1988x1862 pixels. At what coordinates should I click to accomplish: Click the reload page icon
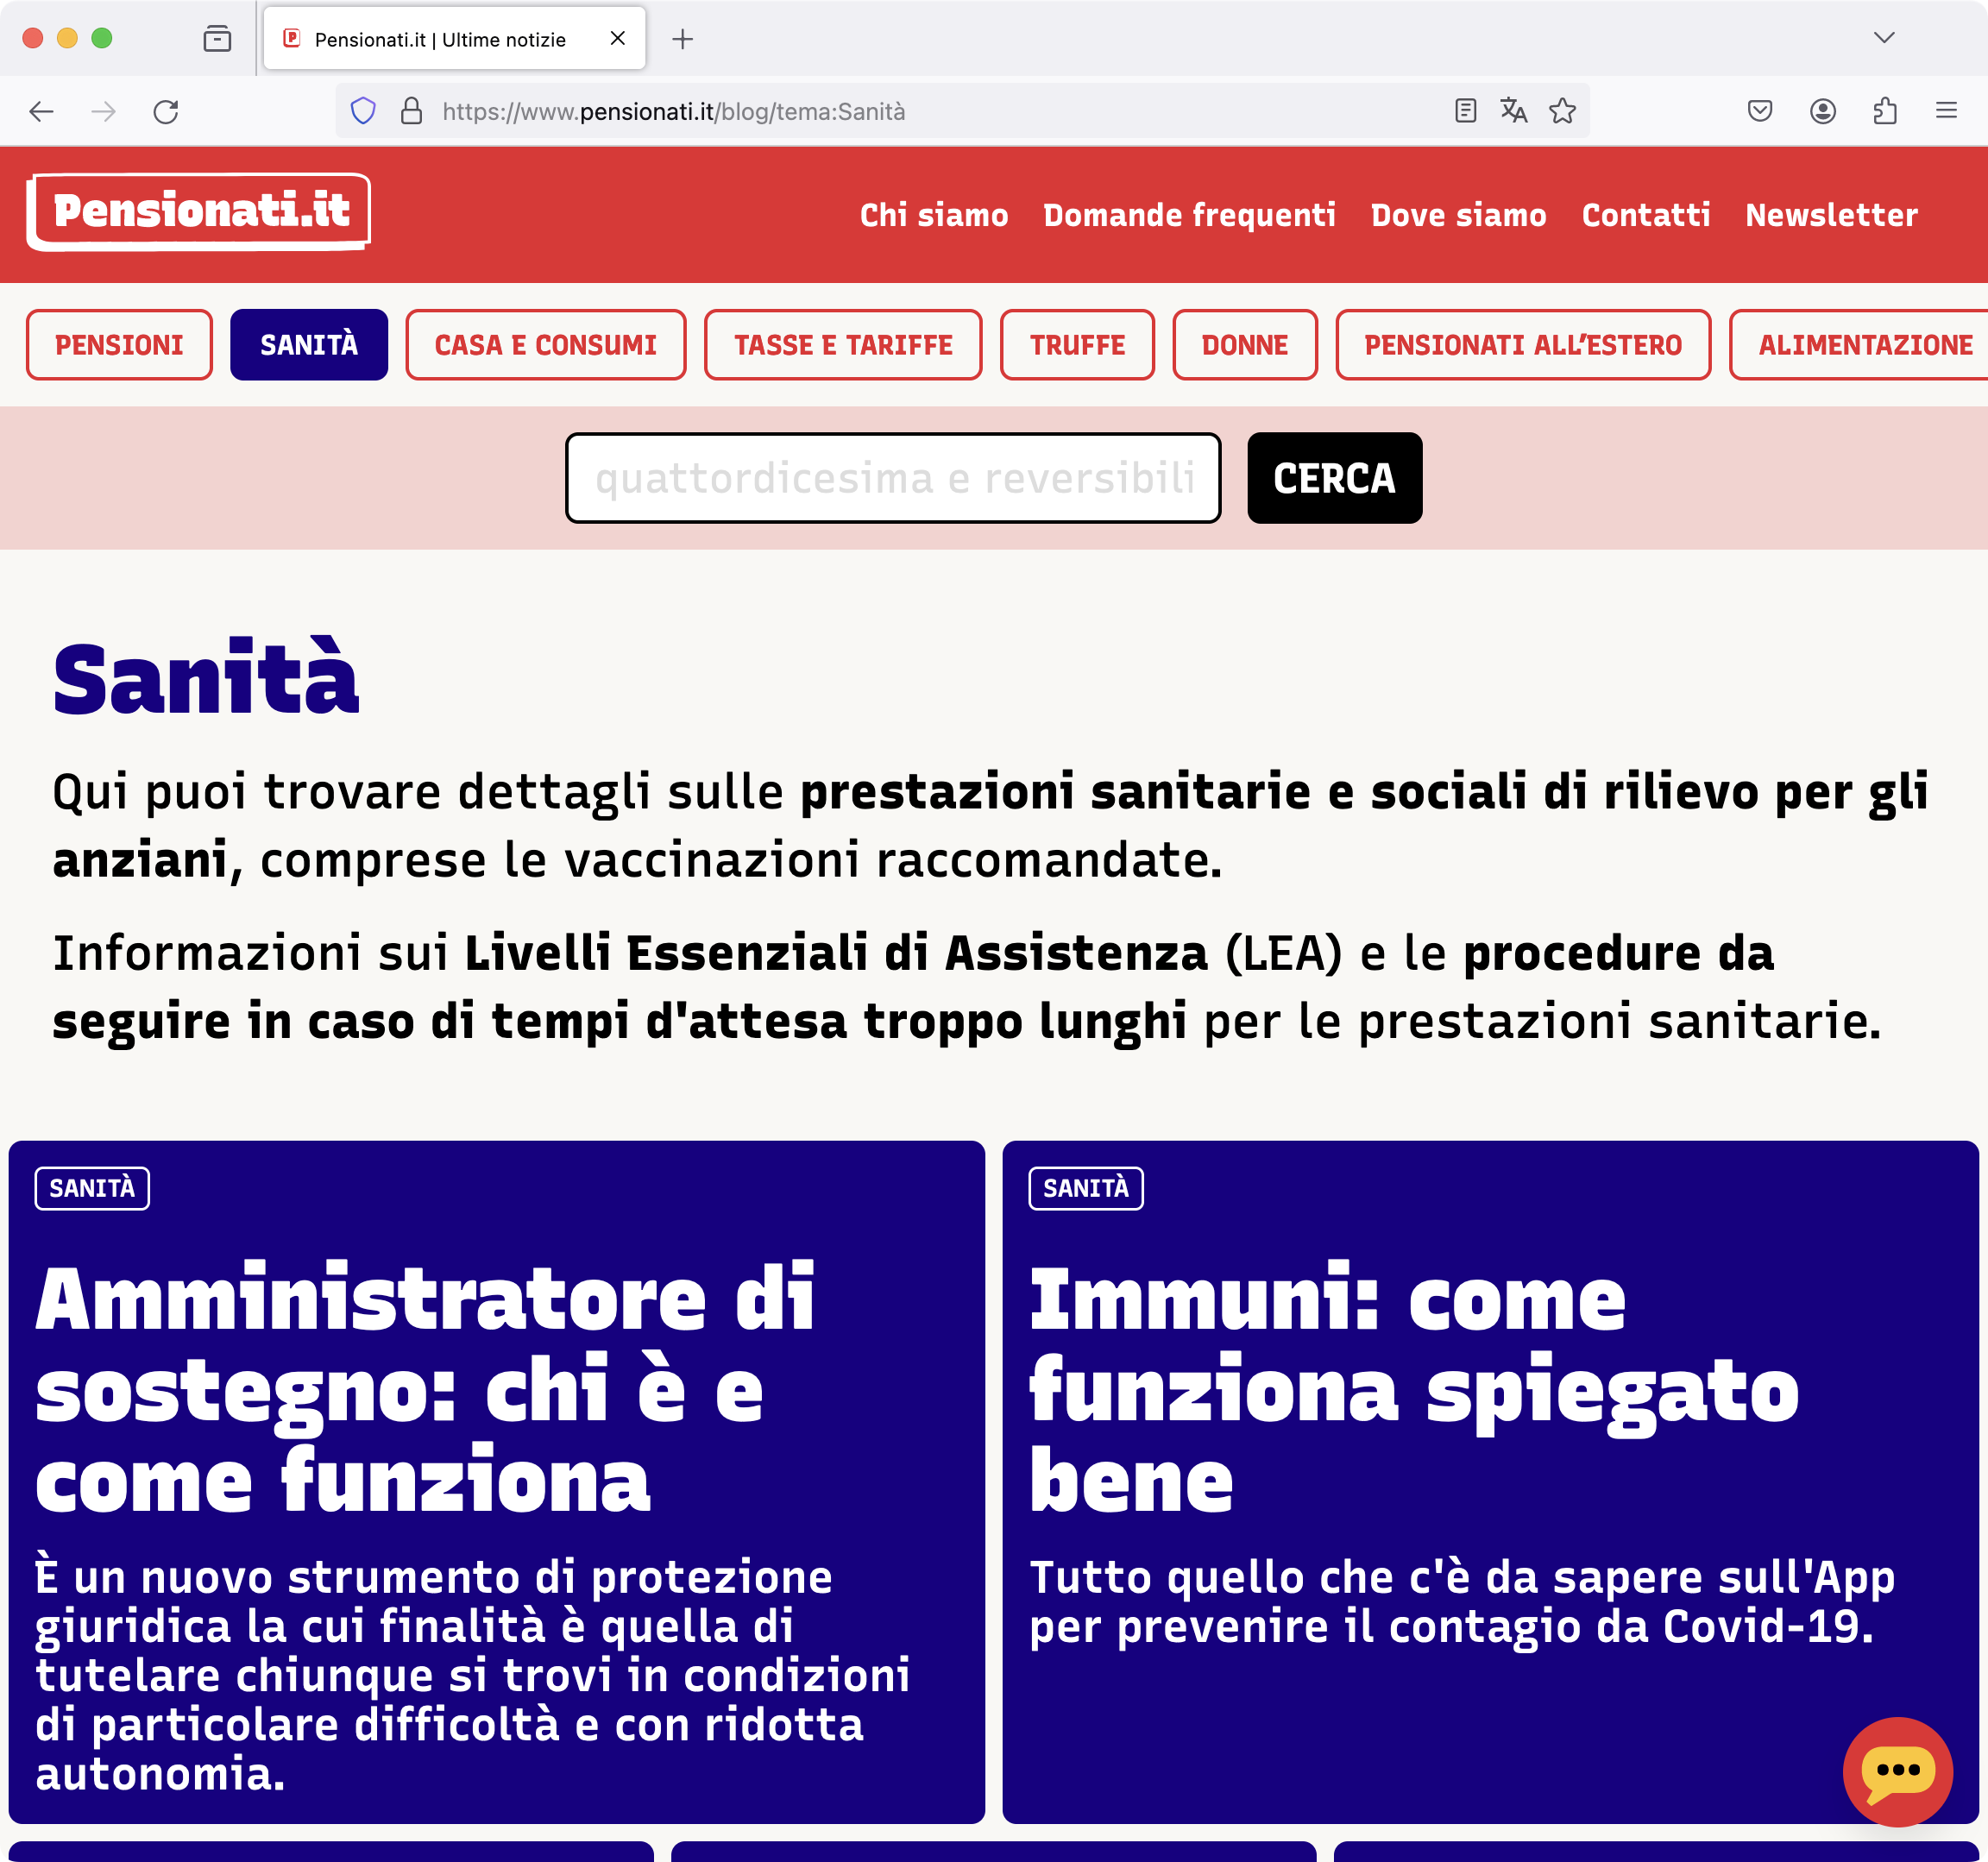click(x=166, y=111)
